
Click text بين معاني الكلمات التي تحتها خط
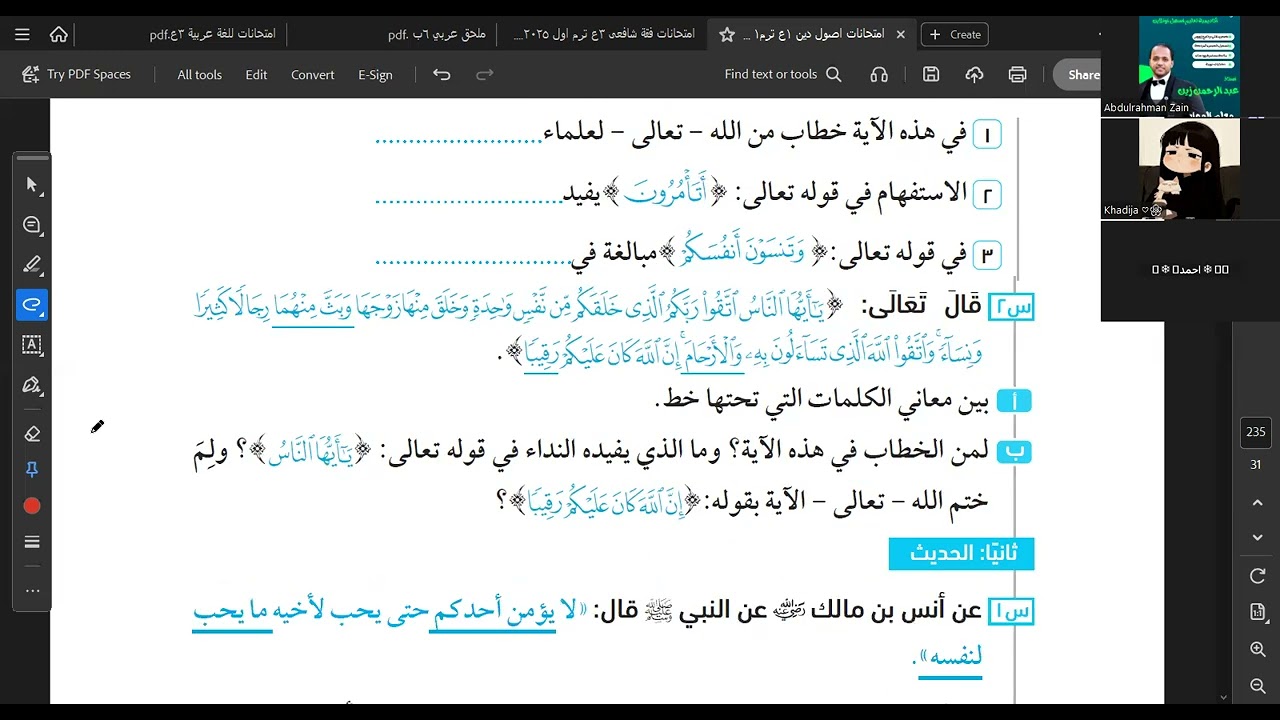[821, 401]
